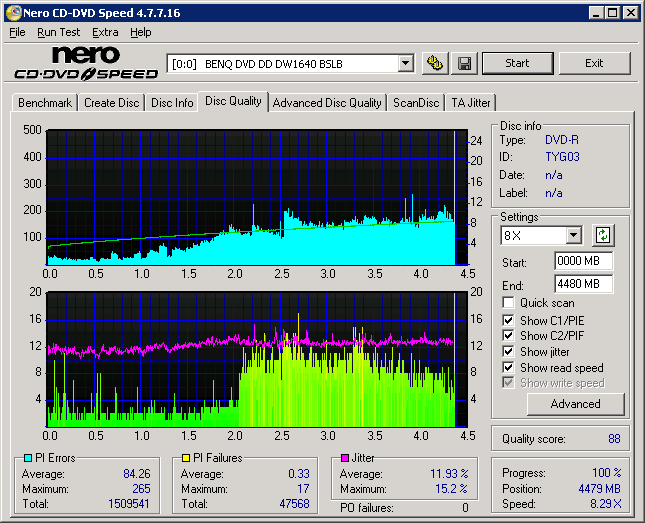Click the End MB input field
645x523 pixels.
coord(583,283)
